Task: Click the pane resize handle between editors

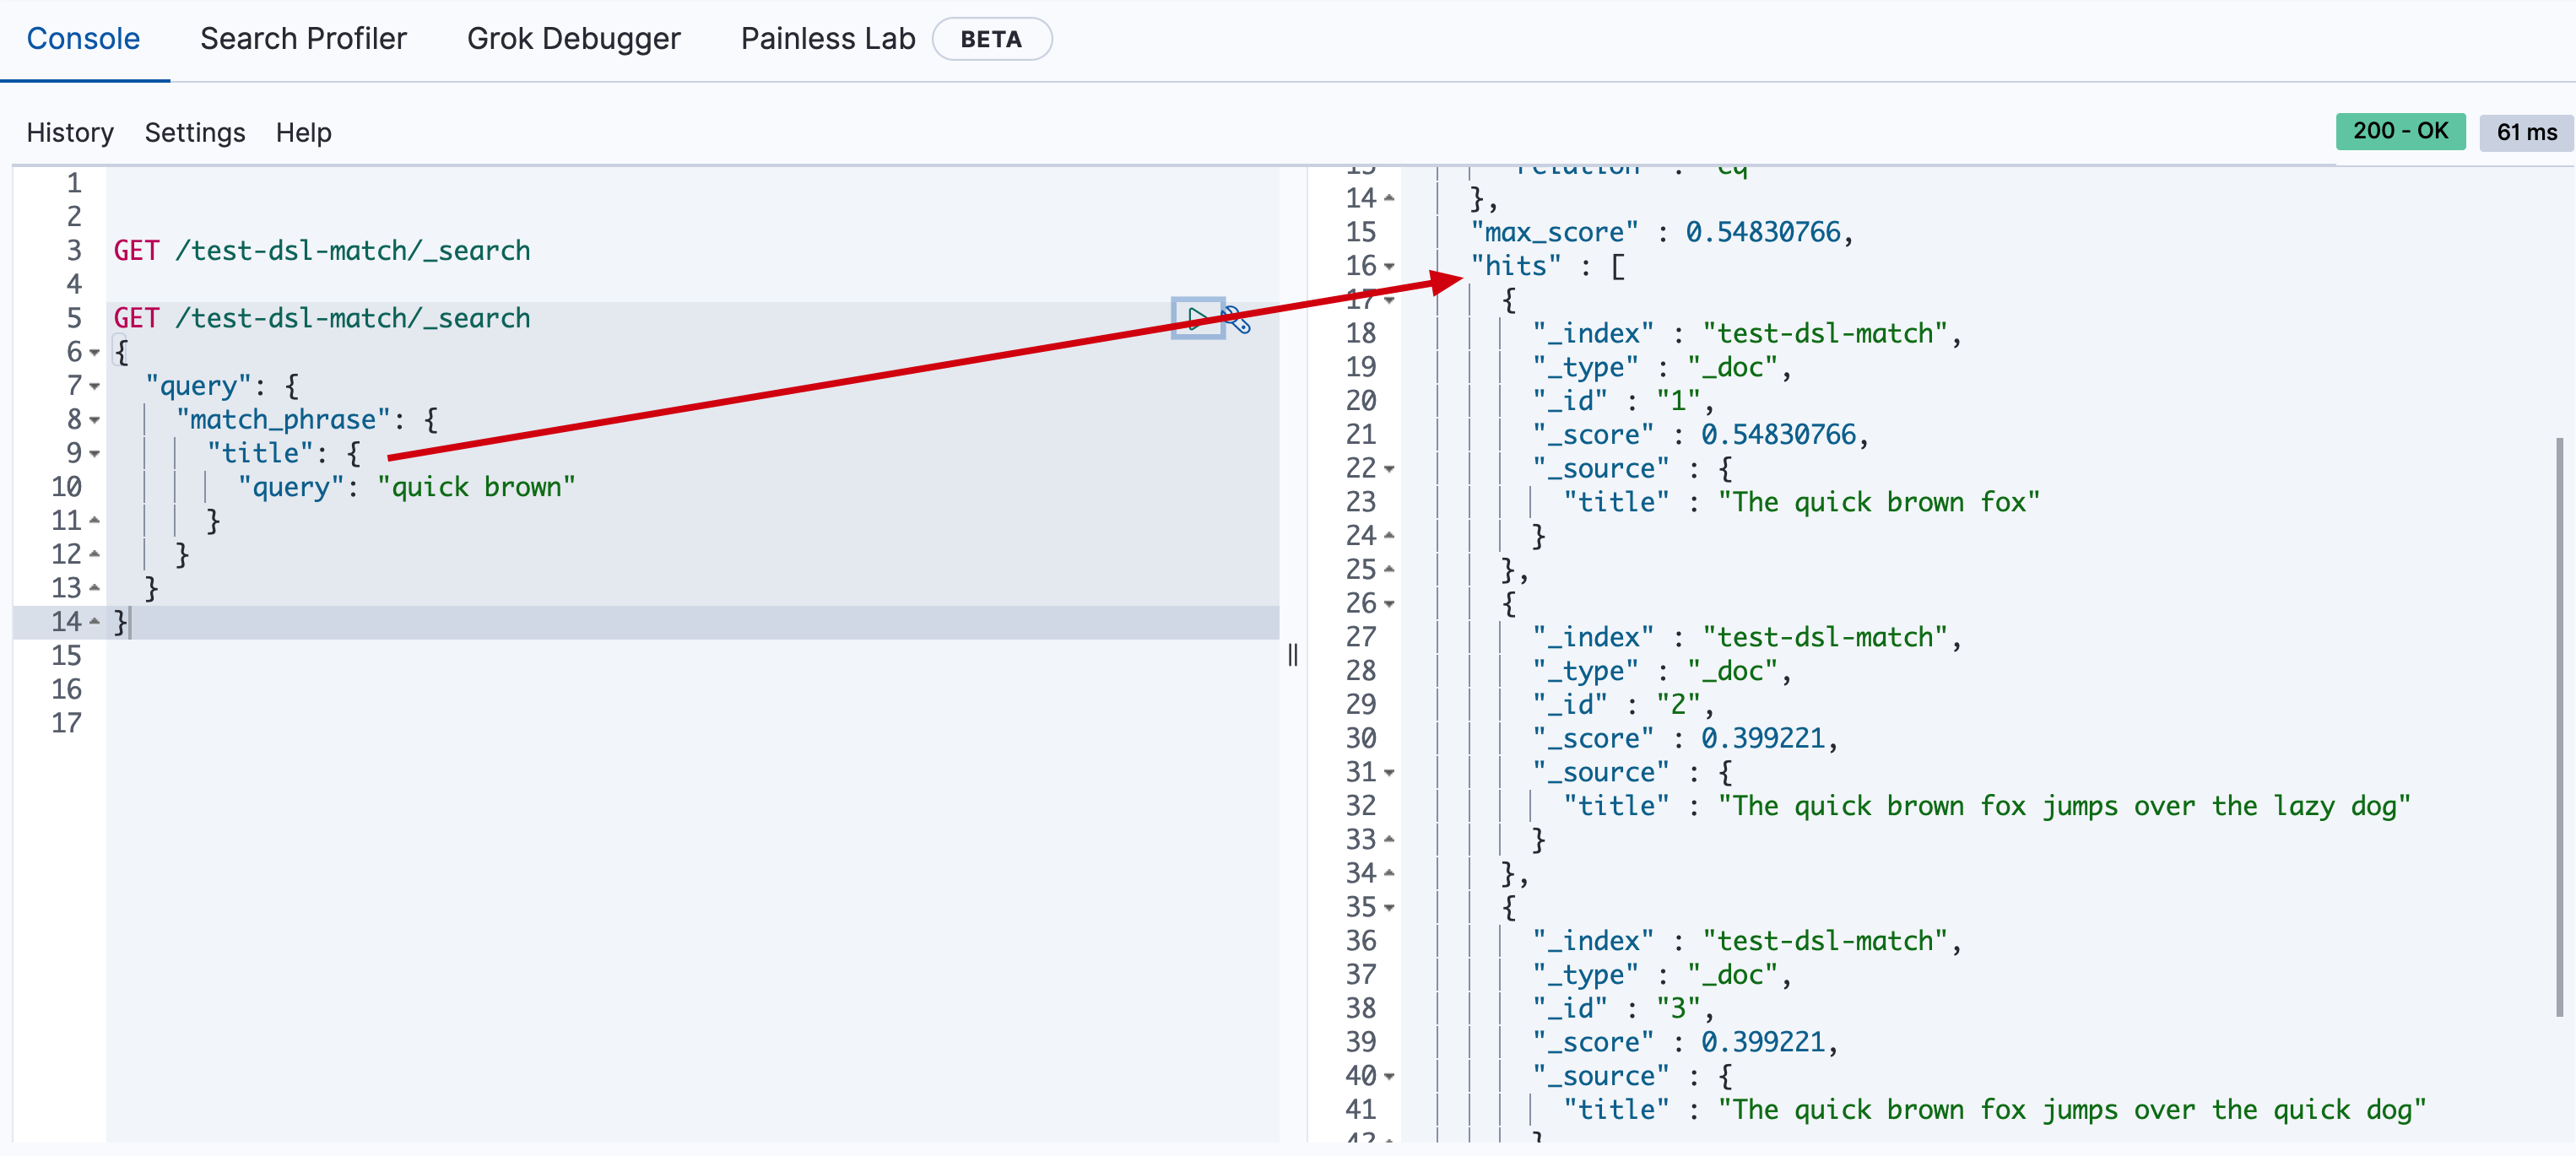Action: click(x=1292, y=655)
